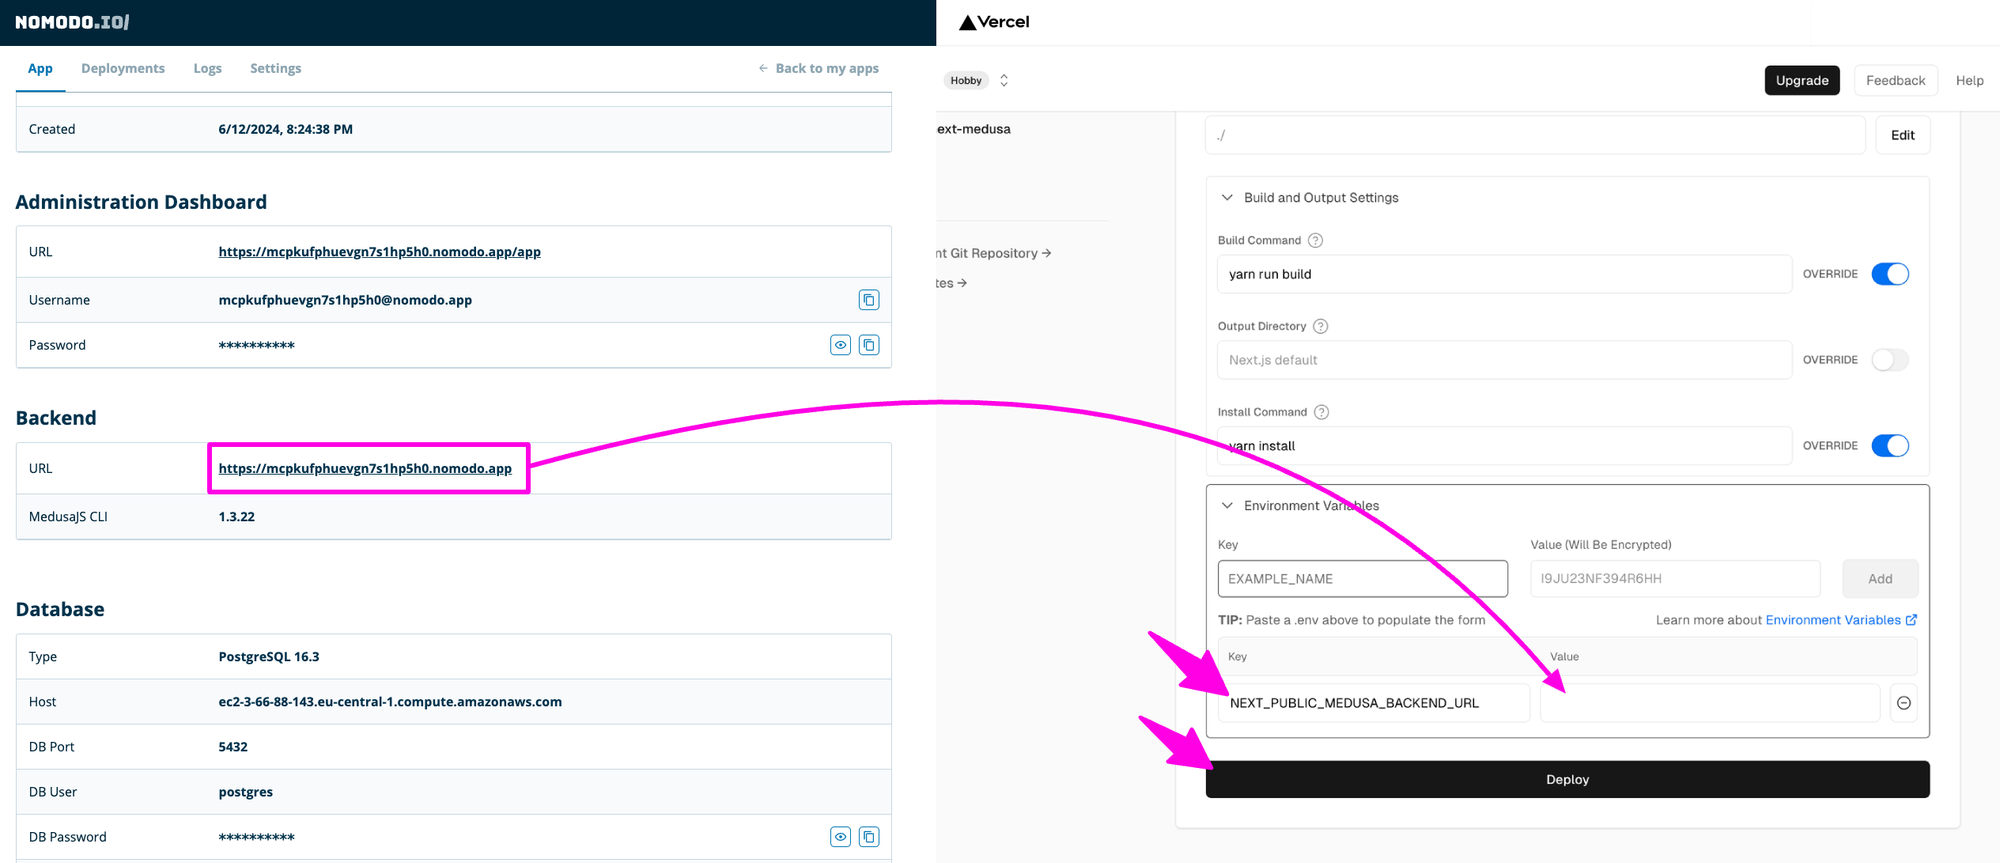Screen dimensions: 2000x863
Task: Click the Vercel logo
Action: 994,22
